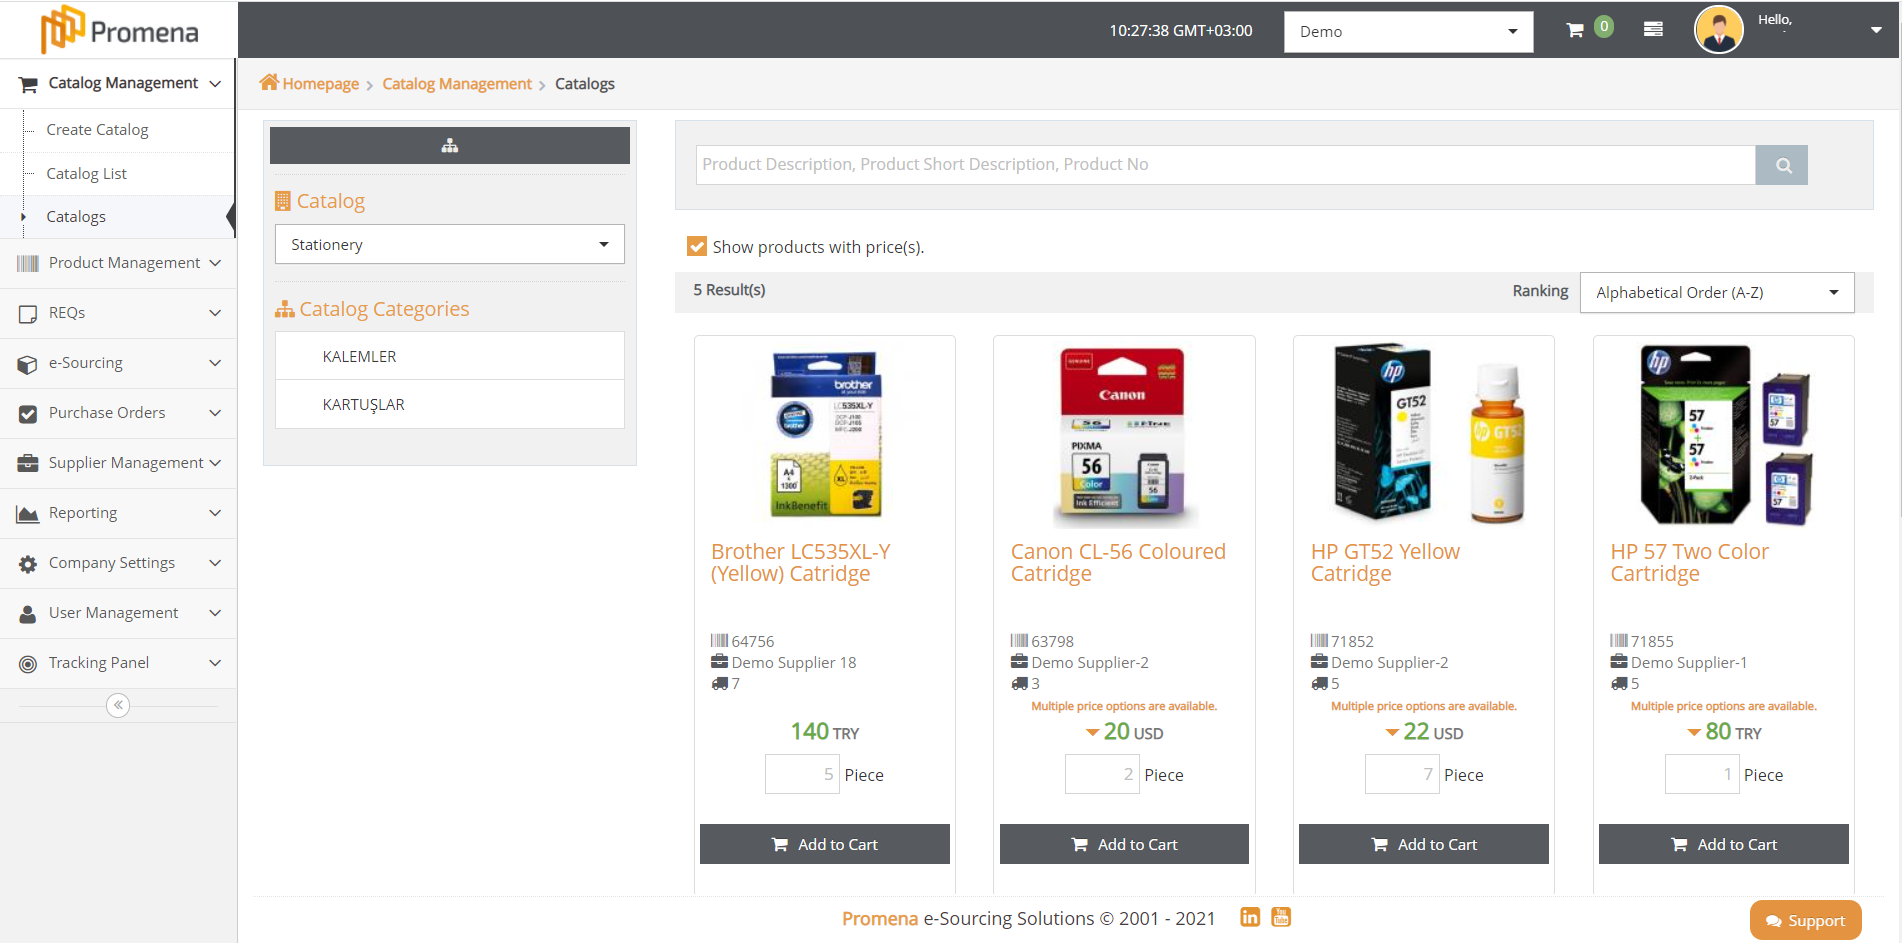Viewport: 1902px width, 943px height.
Task: Click the Tracking Panel target icon
Action: click(28, 664)
